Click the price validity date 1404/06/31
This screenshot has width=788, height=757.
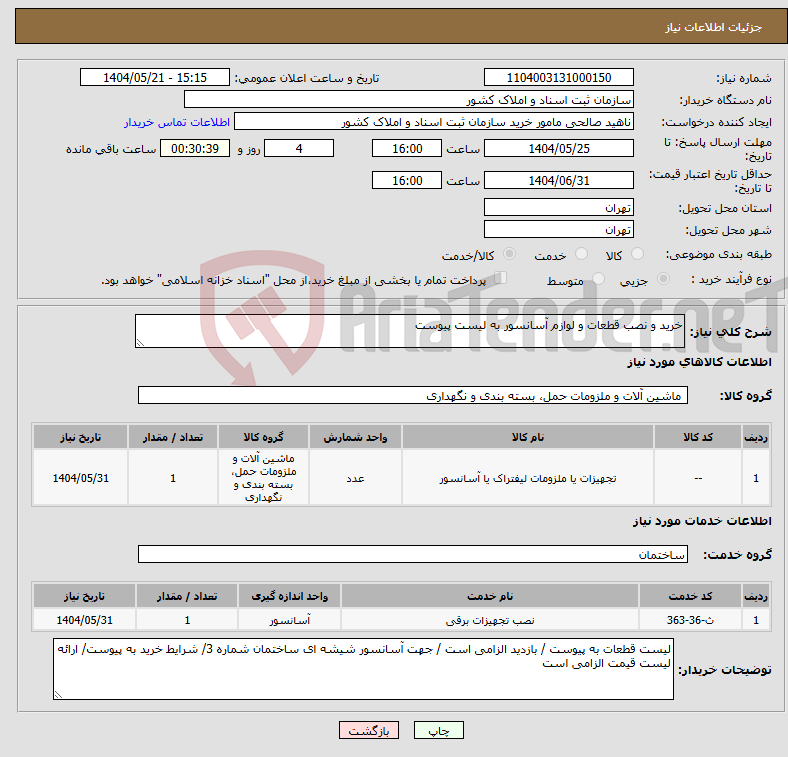coord(558,180)
